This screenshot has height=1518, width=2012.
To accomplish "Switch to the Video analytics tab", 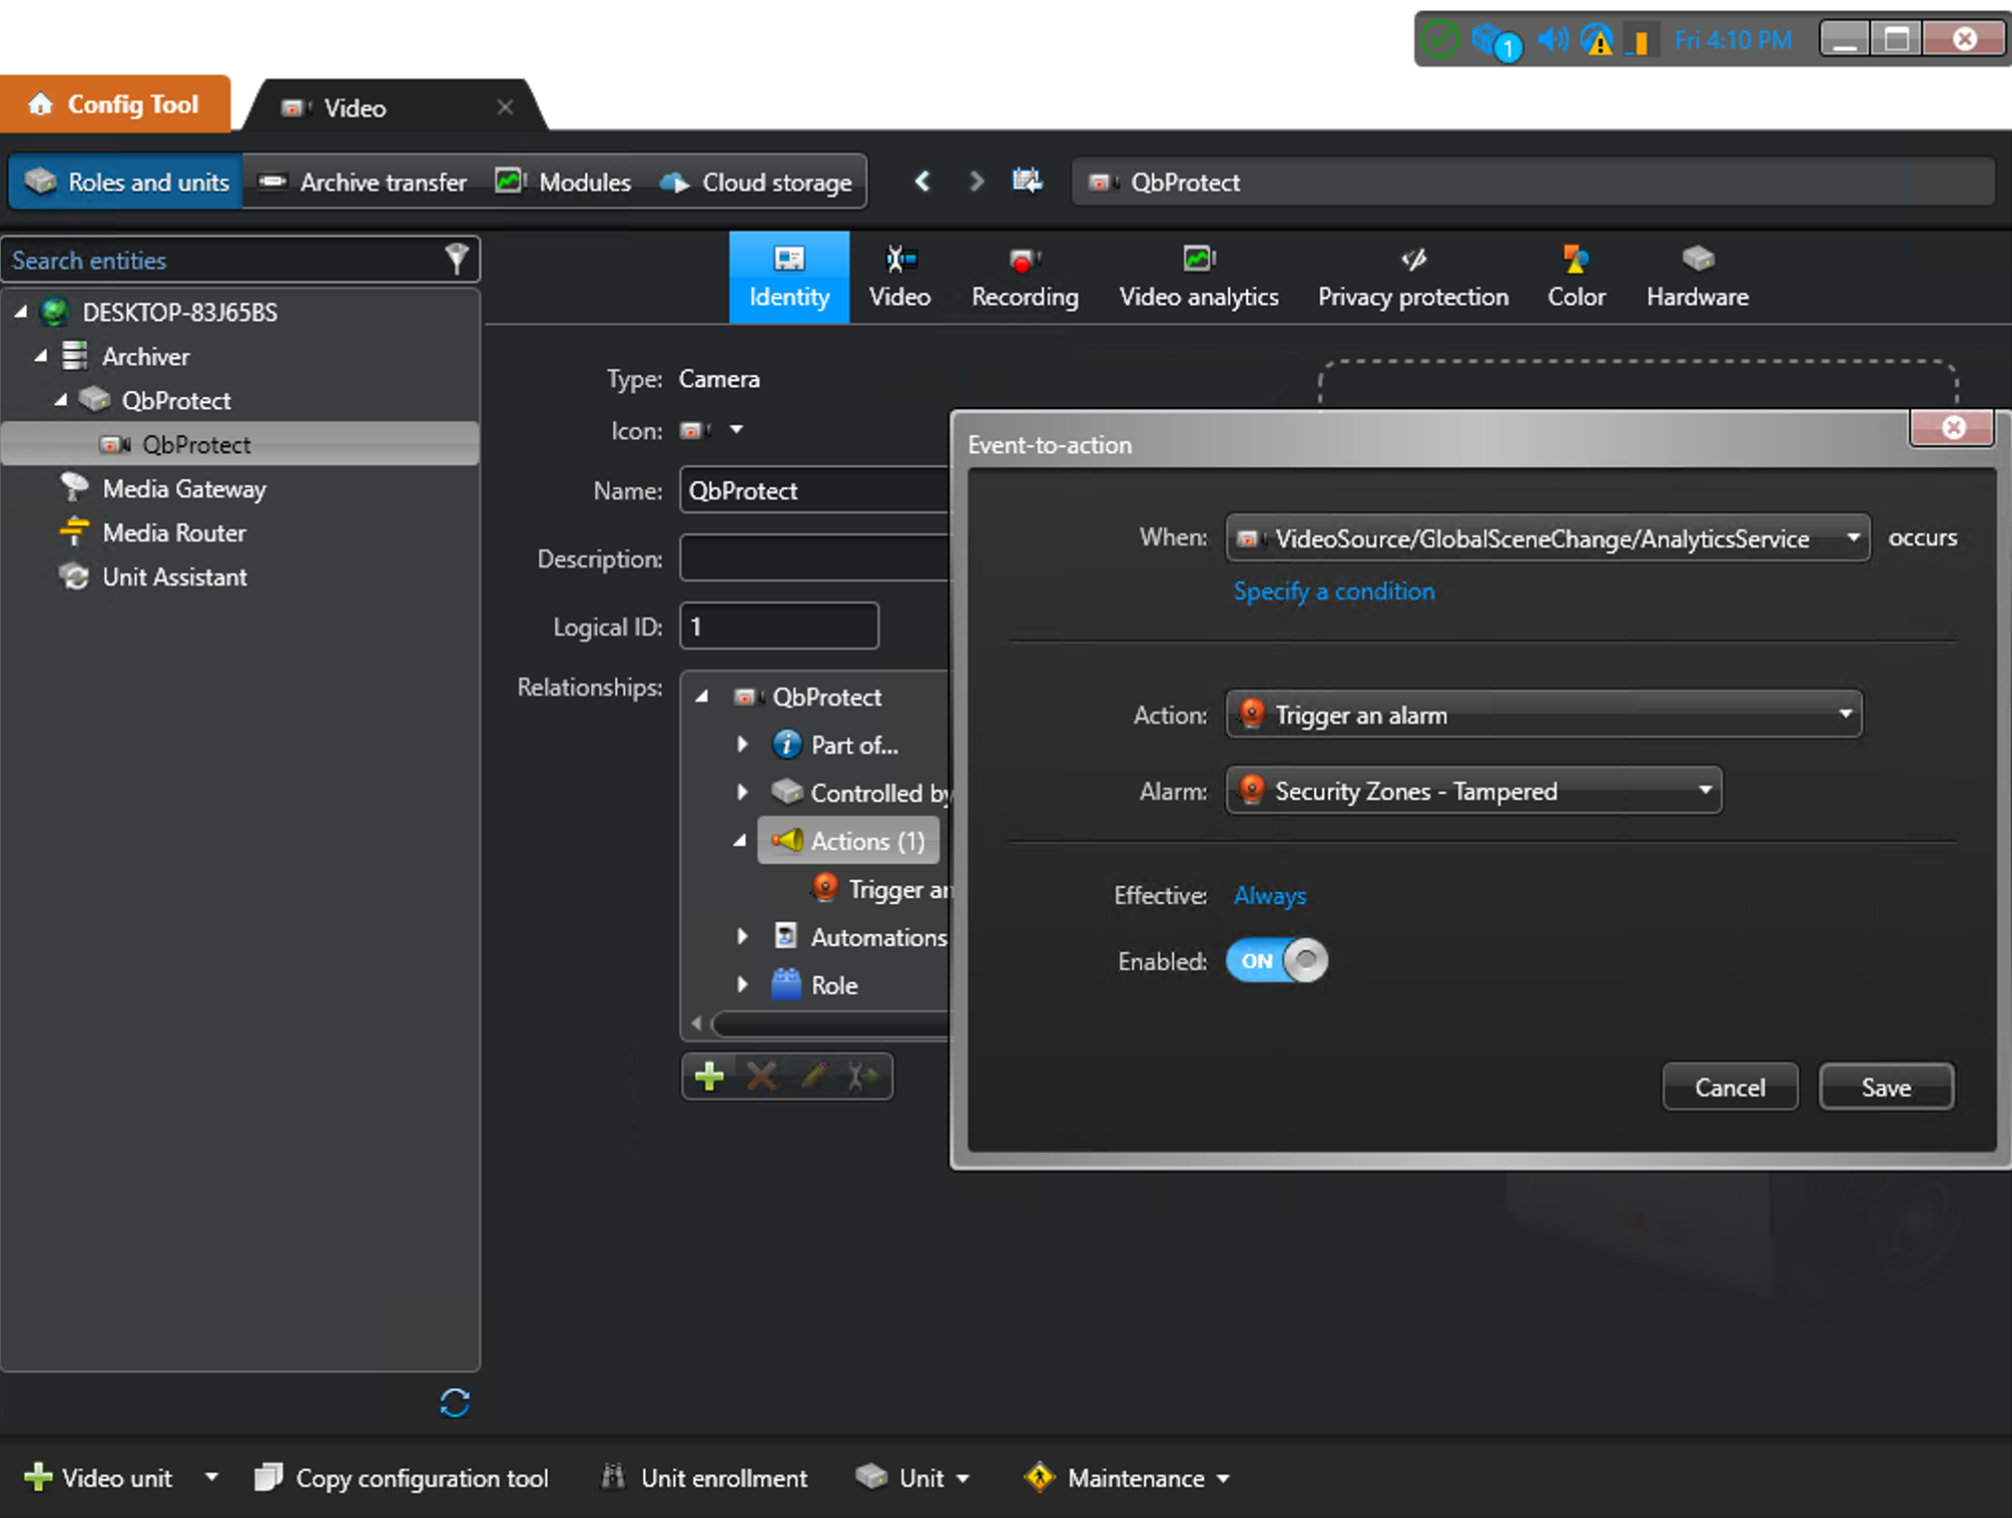I will (x=1198, y=277).
